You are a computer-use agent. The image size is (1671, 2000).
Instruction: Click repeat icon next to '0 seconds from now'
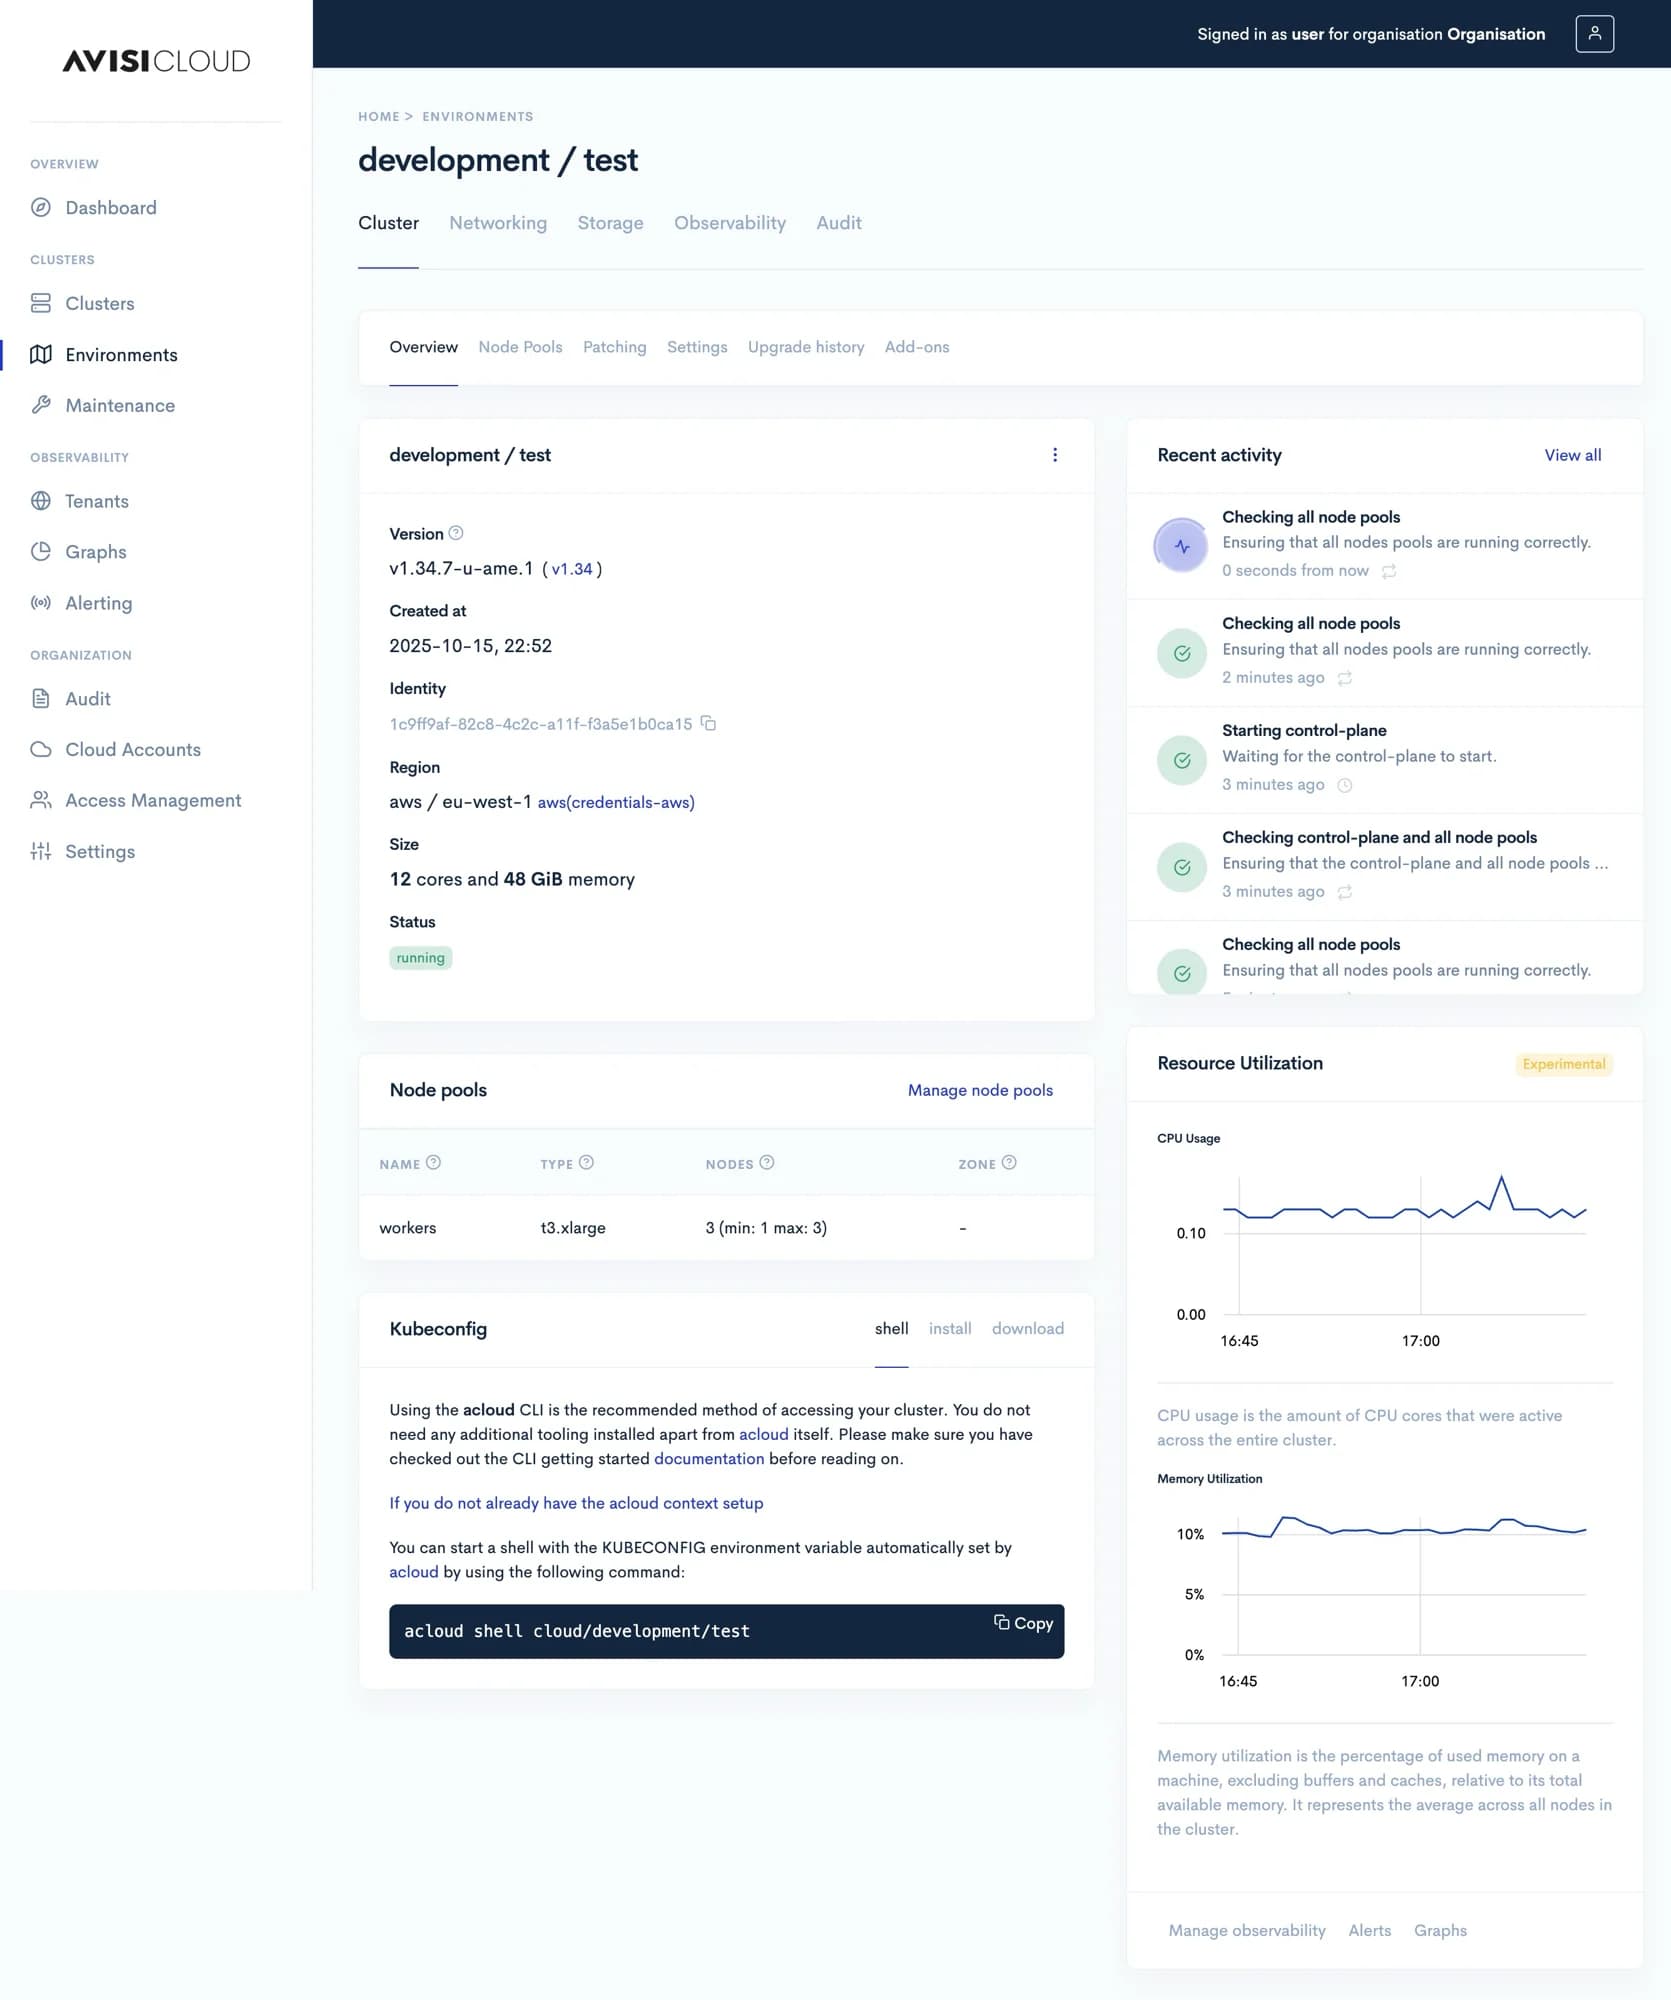click(x=1389, y=571)
